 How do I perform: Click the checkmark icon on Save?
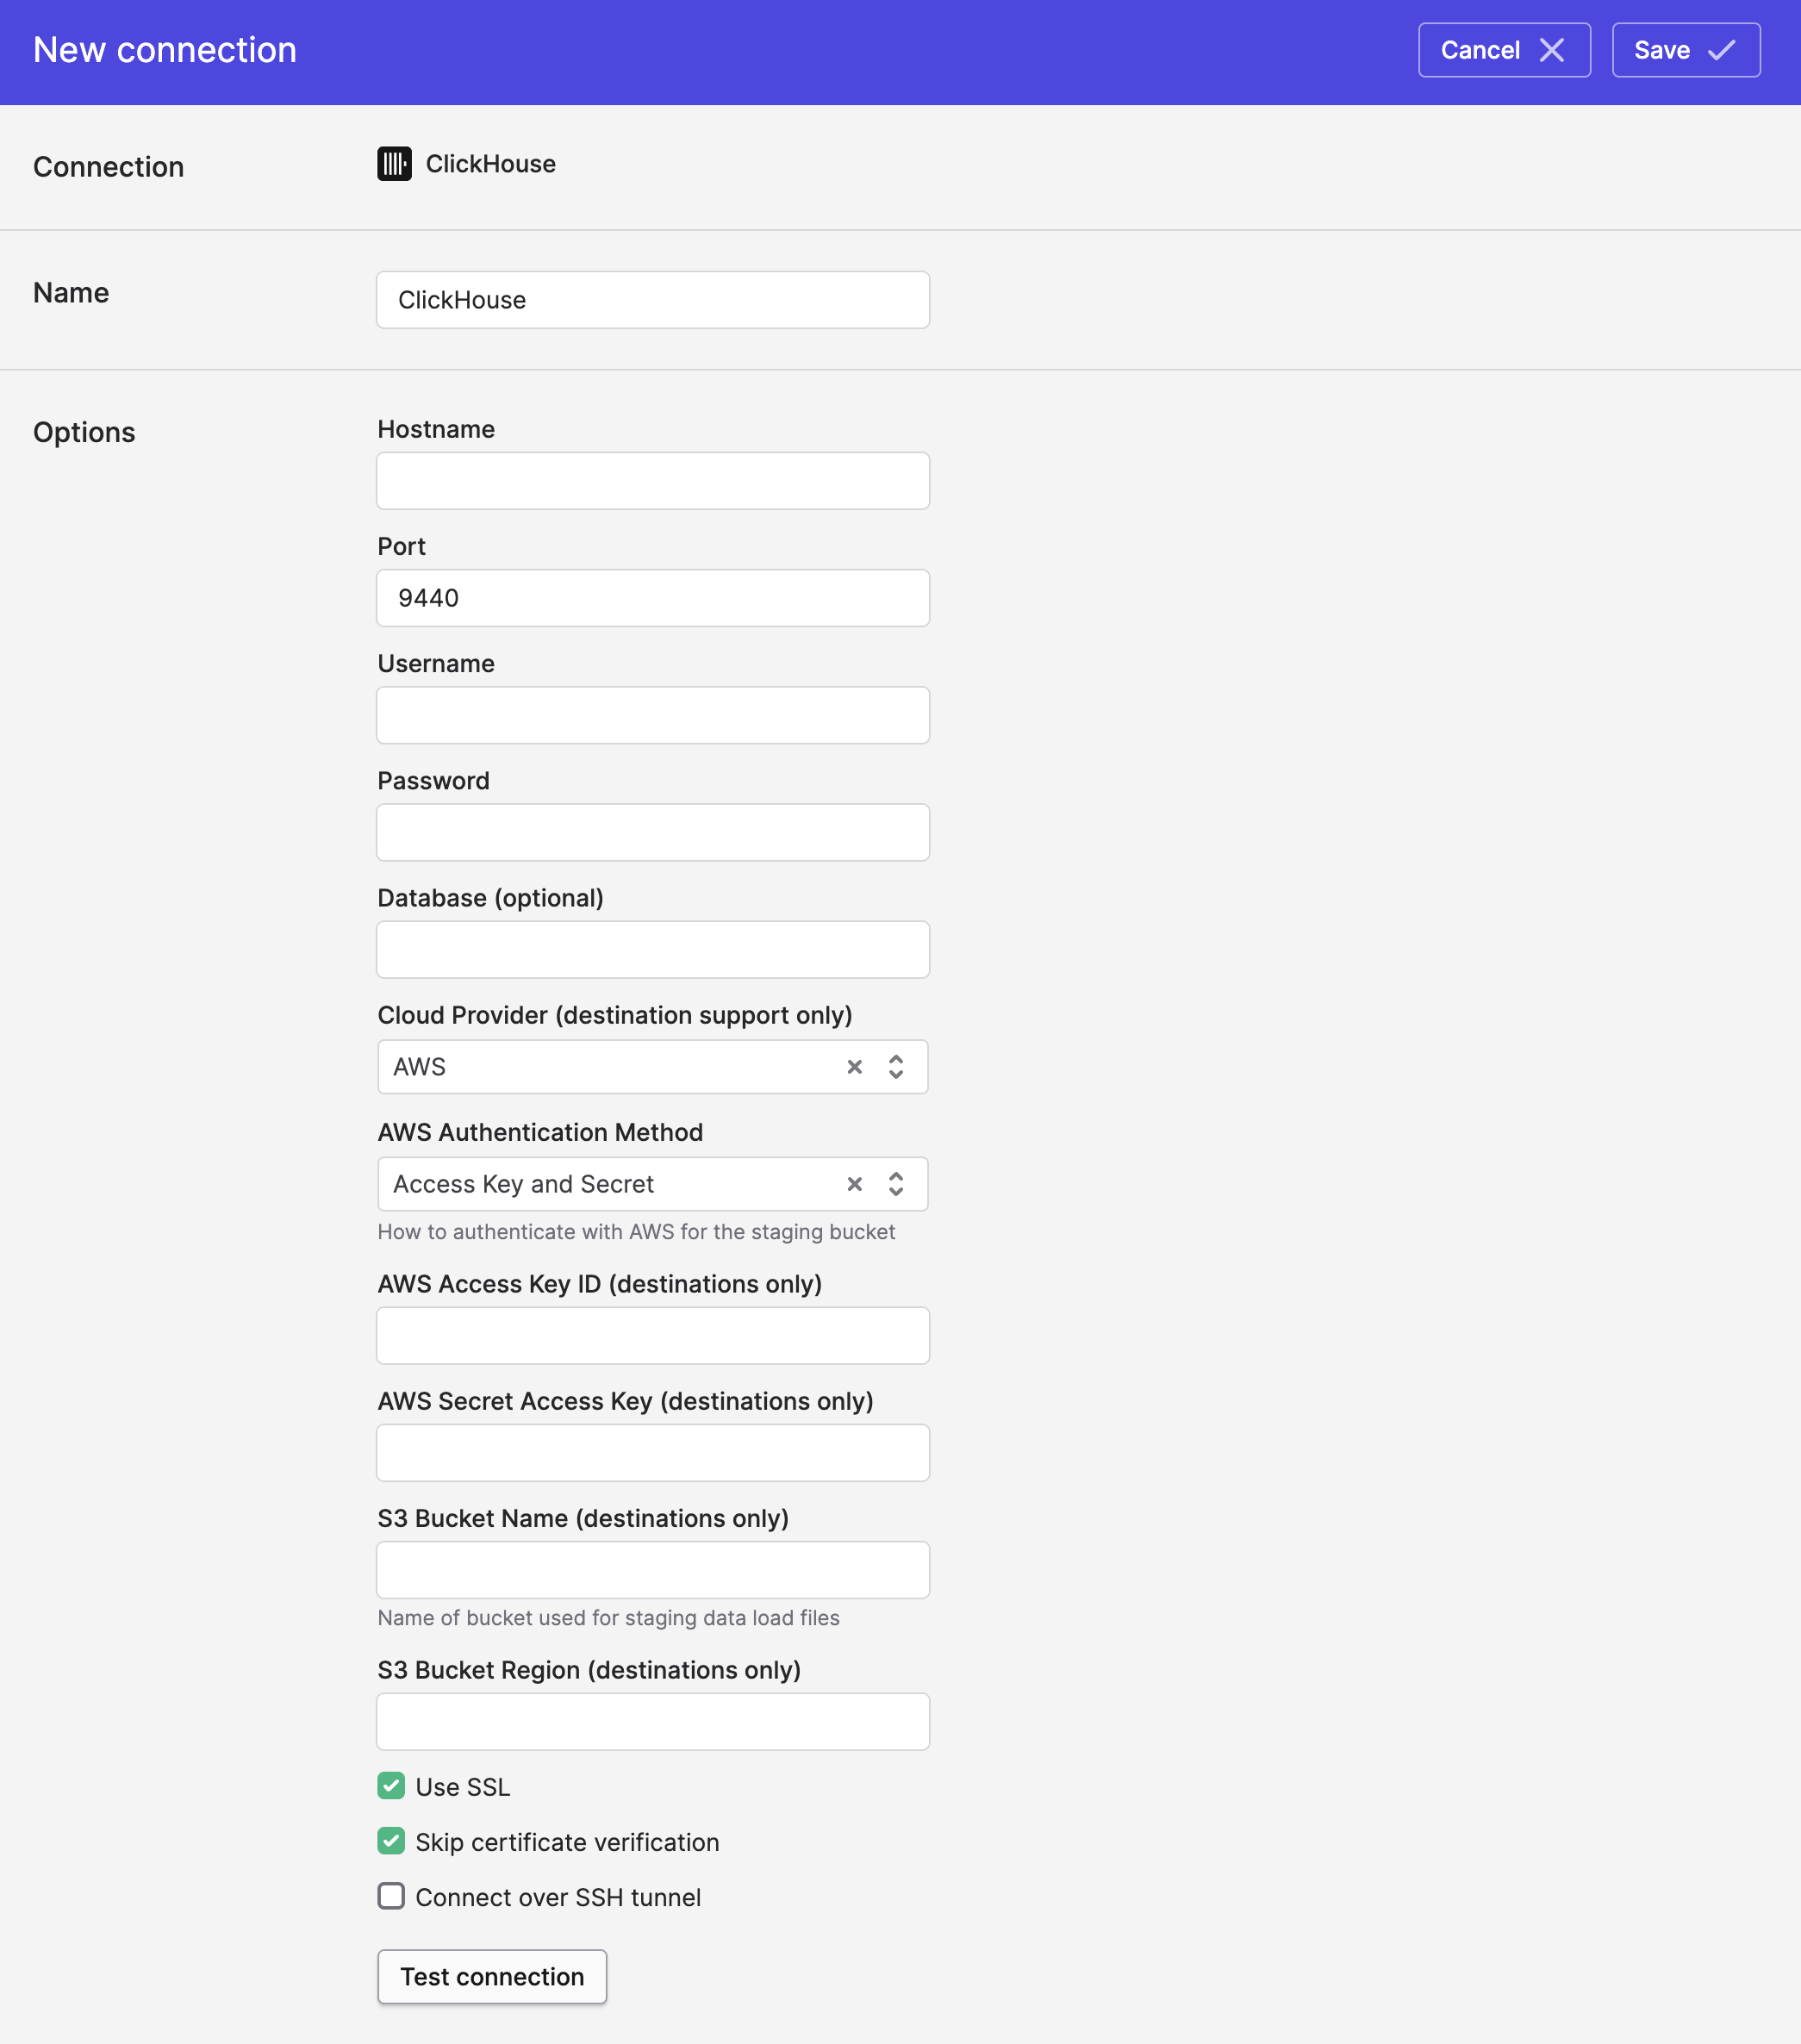[1721, 50]
